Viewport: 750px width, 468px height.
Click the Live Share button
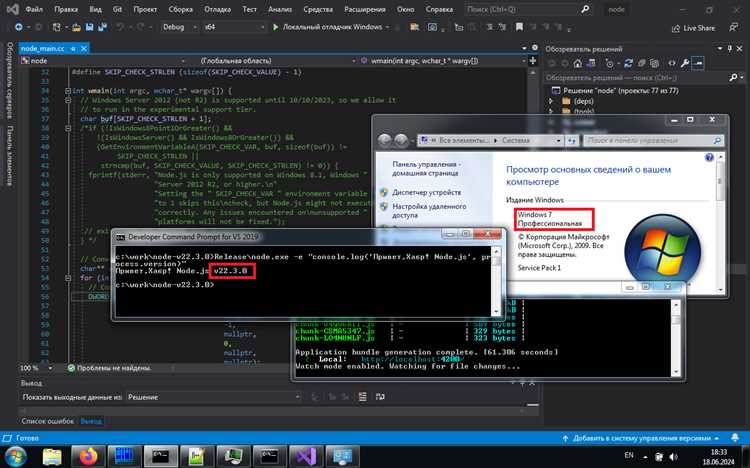(x=693, y=28)
